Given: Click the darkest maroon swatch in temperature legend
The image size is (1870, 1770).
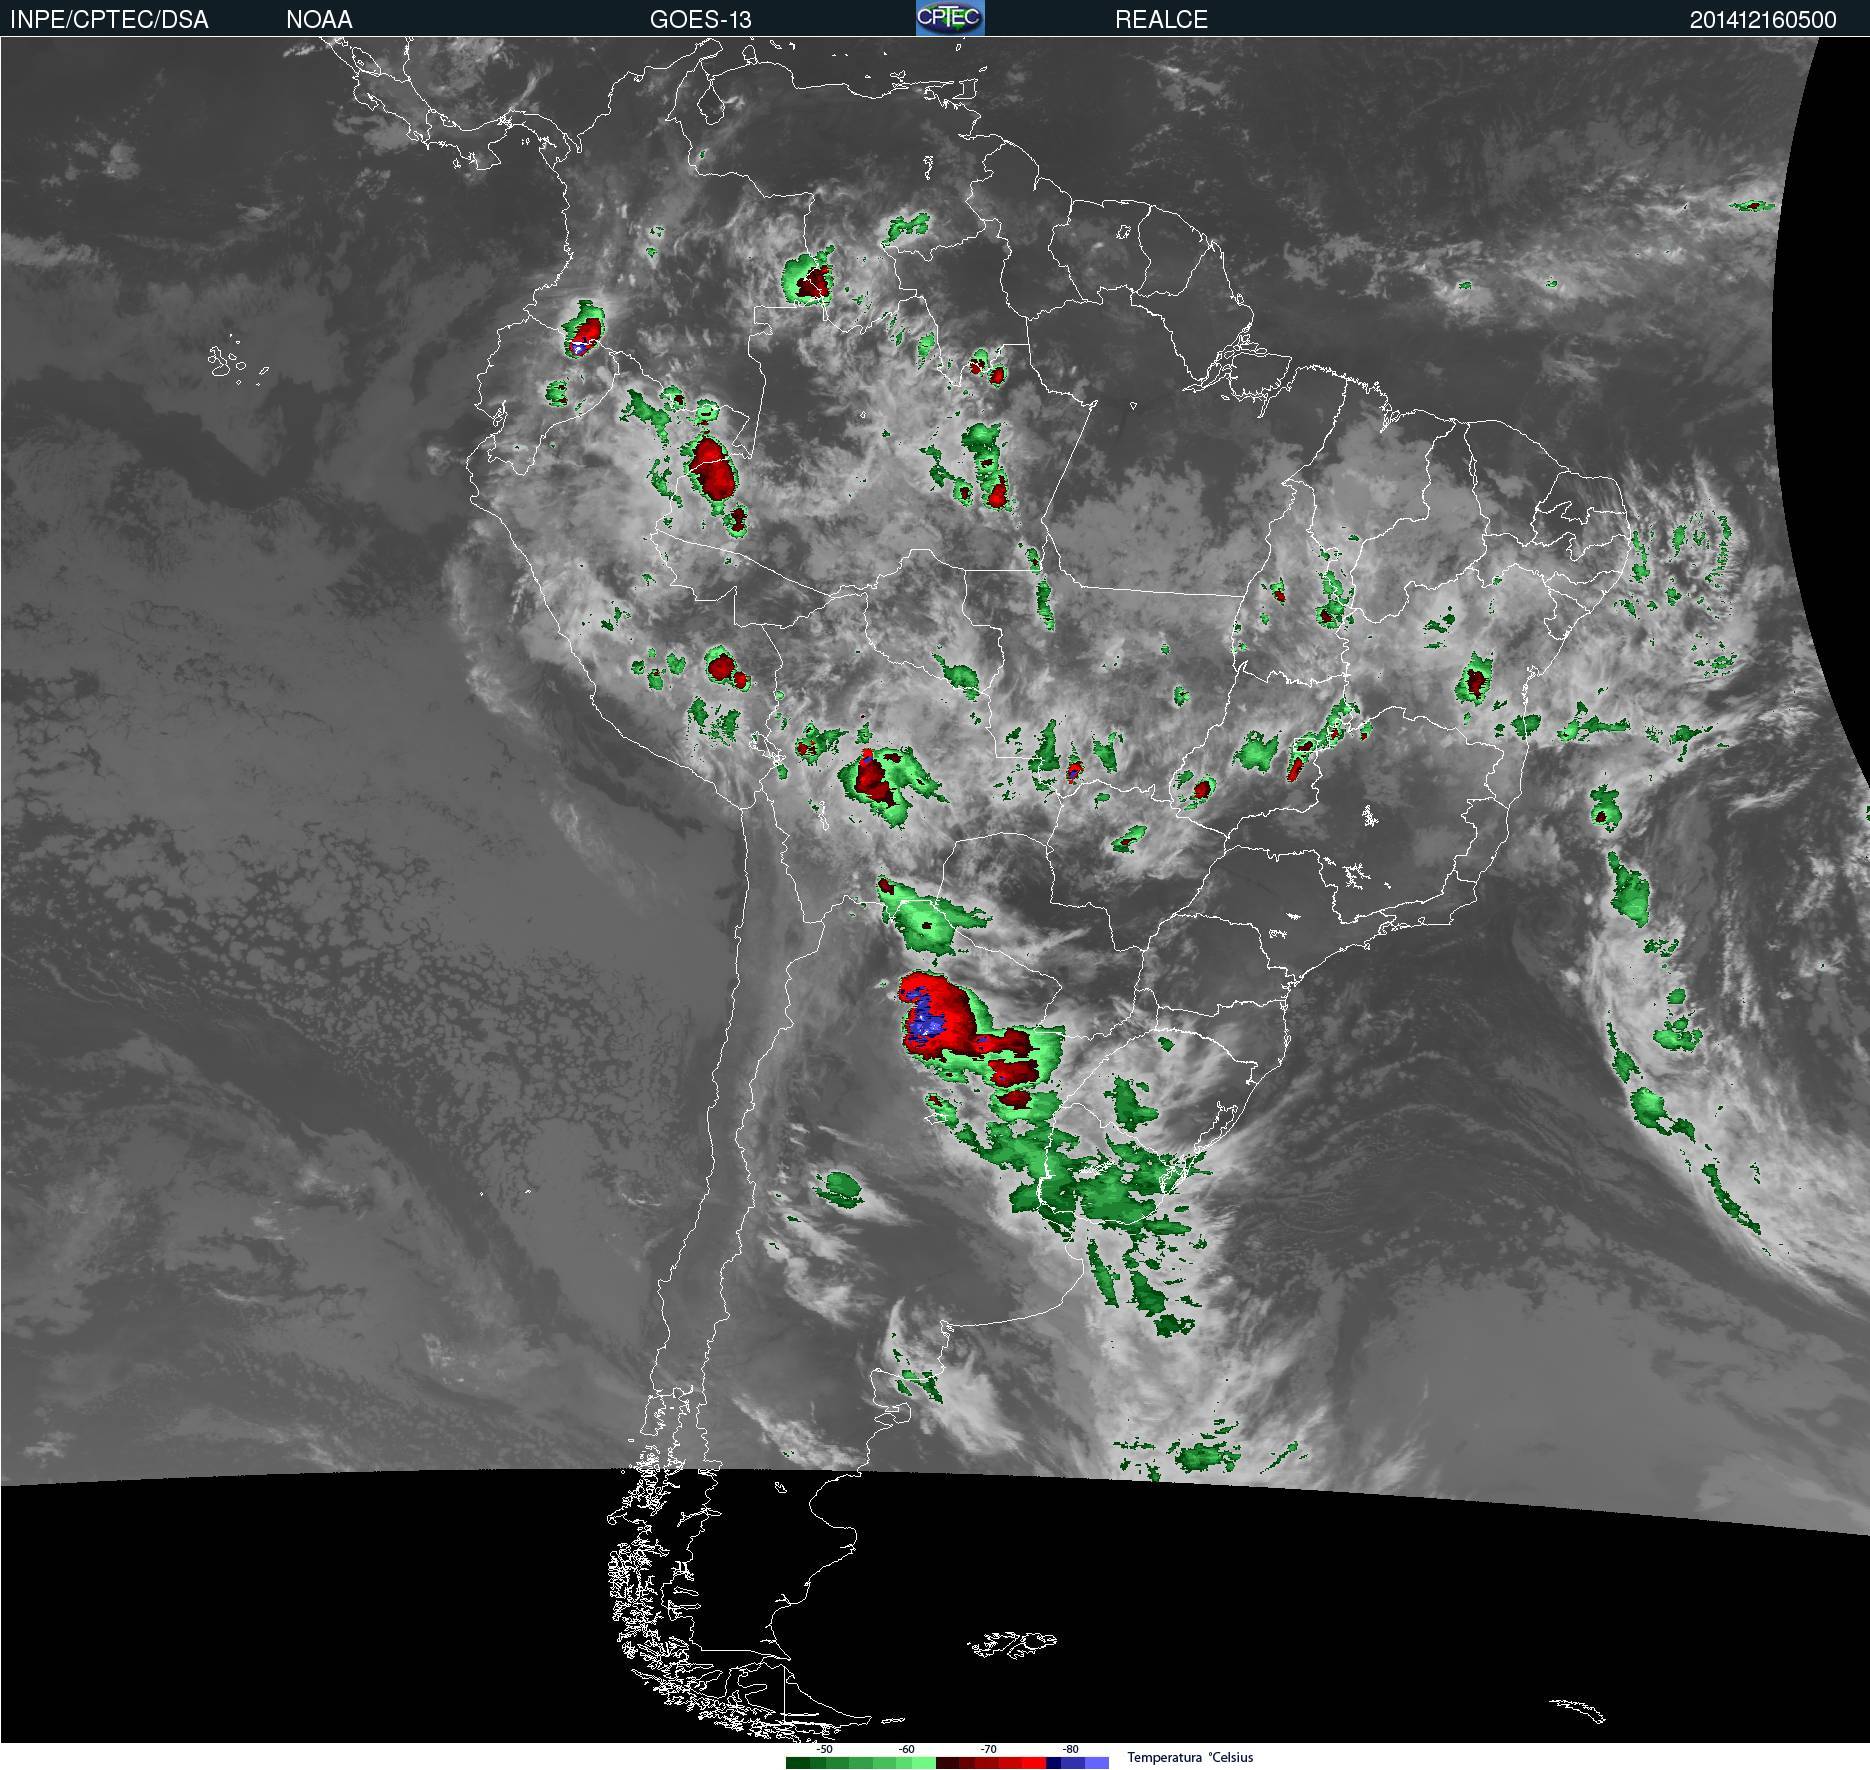Looking at the screenshot, I should point(948,1762).
